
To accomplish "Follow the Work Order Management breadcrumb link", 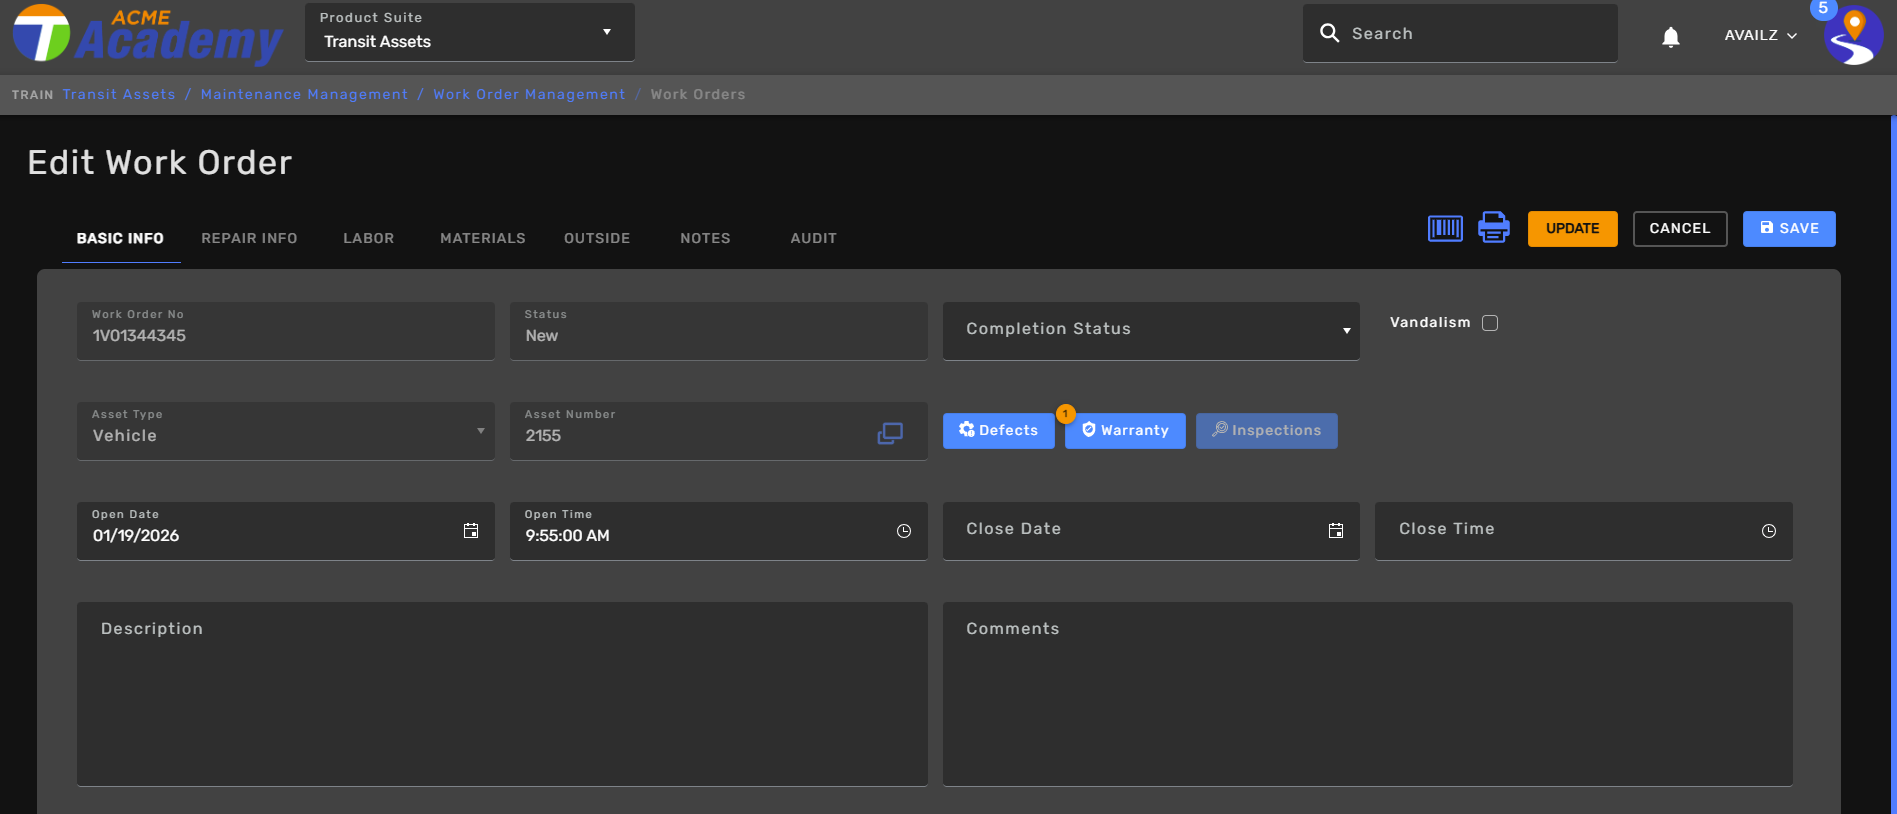I will [529, 94].
